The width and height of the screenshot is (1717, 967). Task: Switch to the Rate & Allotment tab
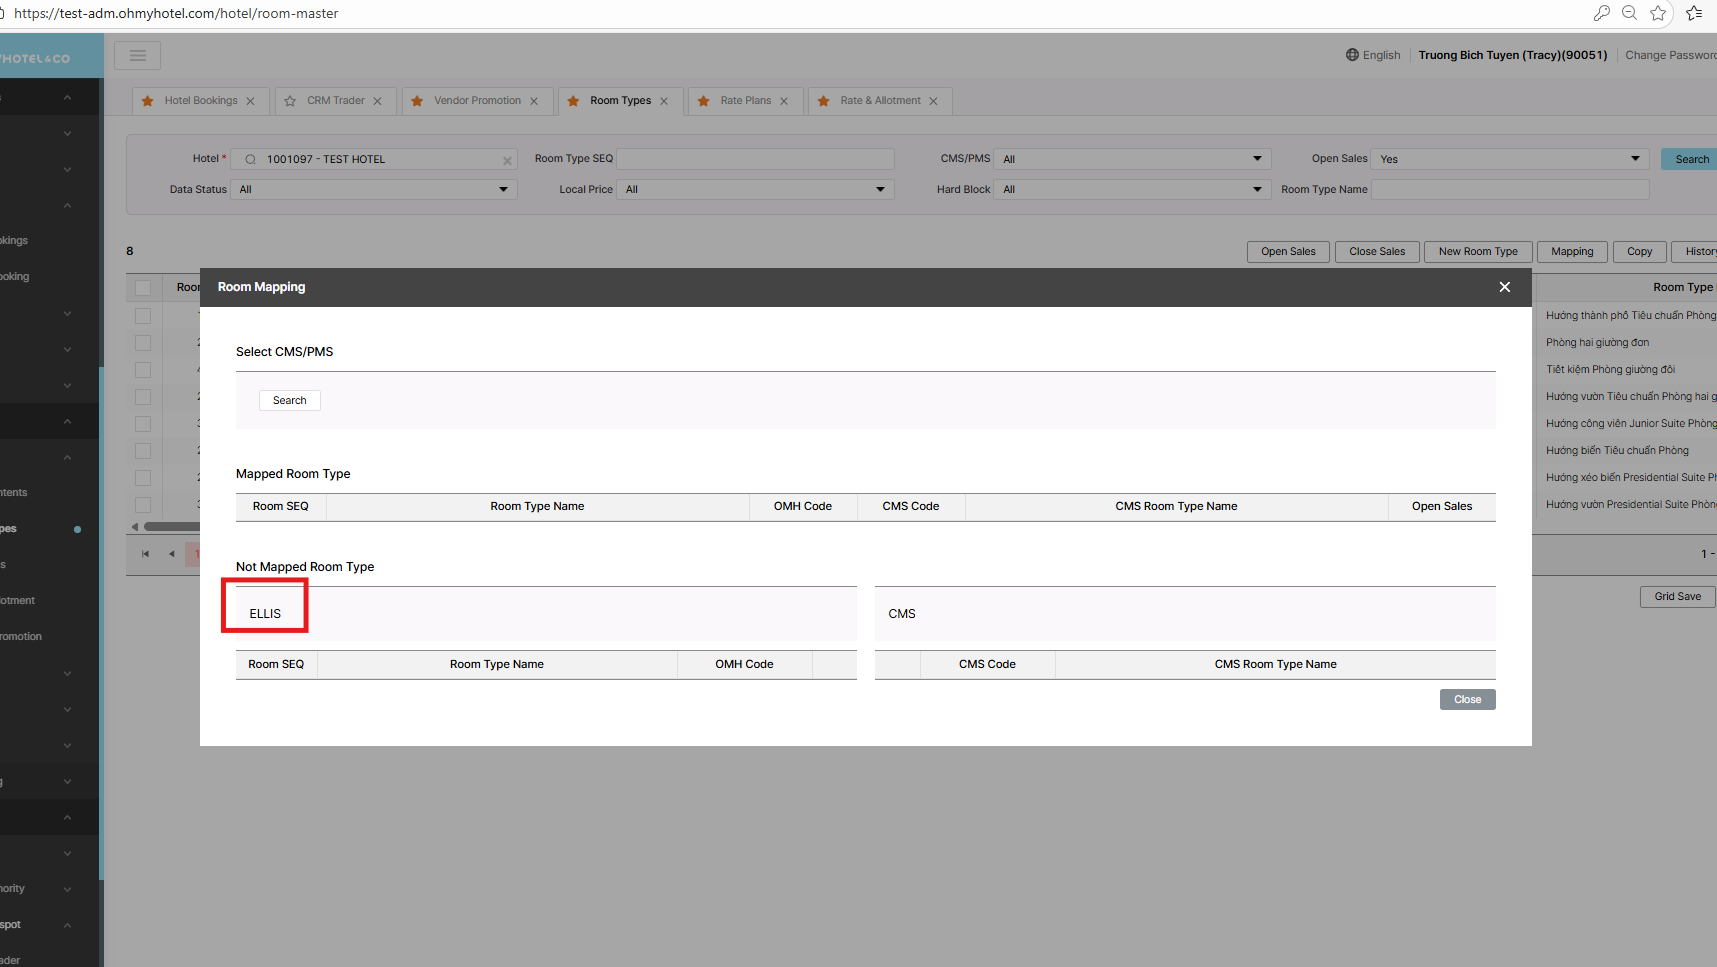point(880,101)
